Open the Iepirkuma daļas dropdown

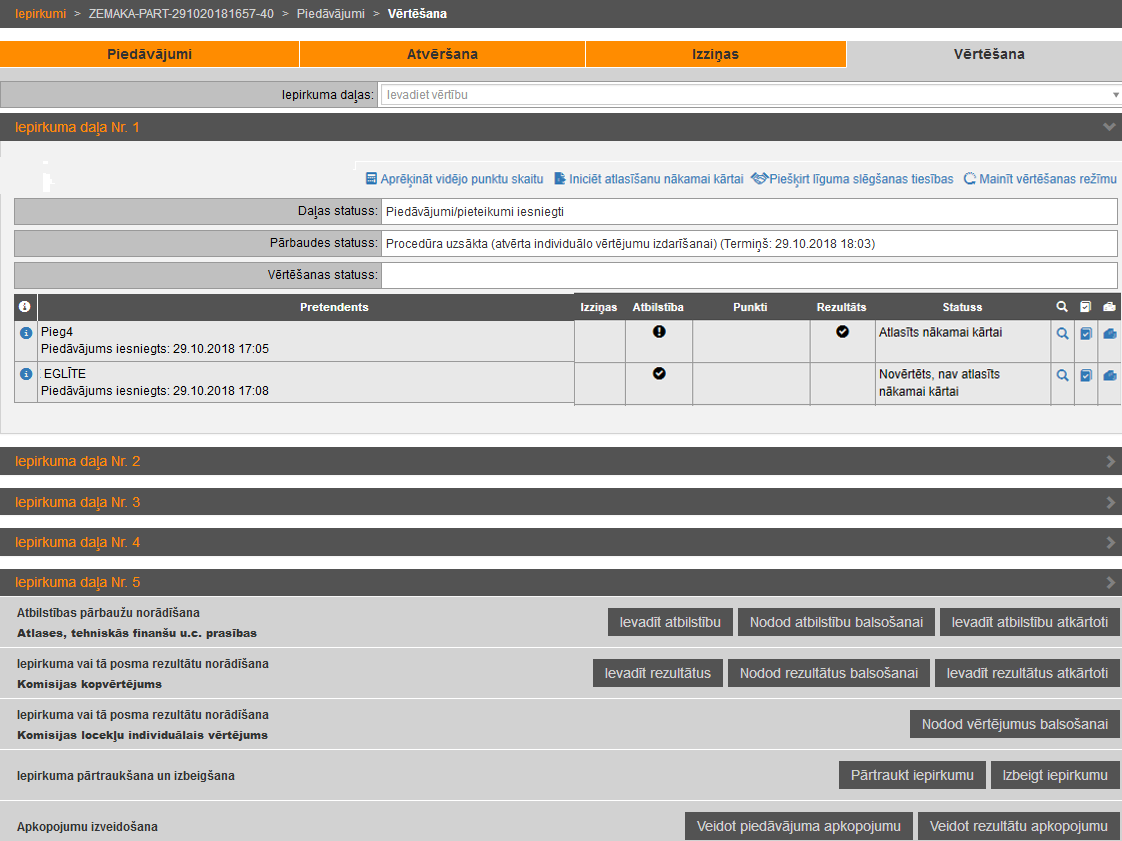pos(750,95)
